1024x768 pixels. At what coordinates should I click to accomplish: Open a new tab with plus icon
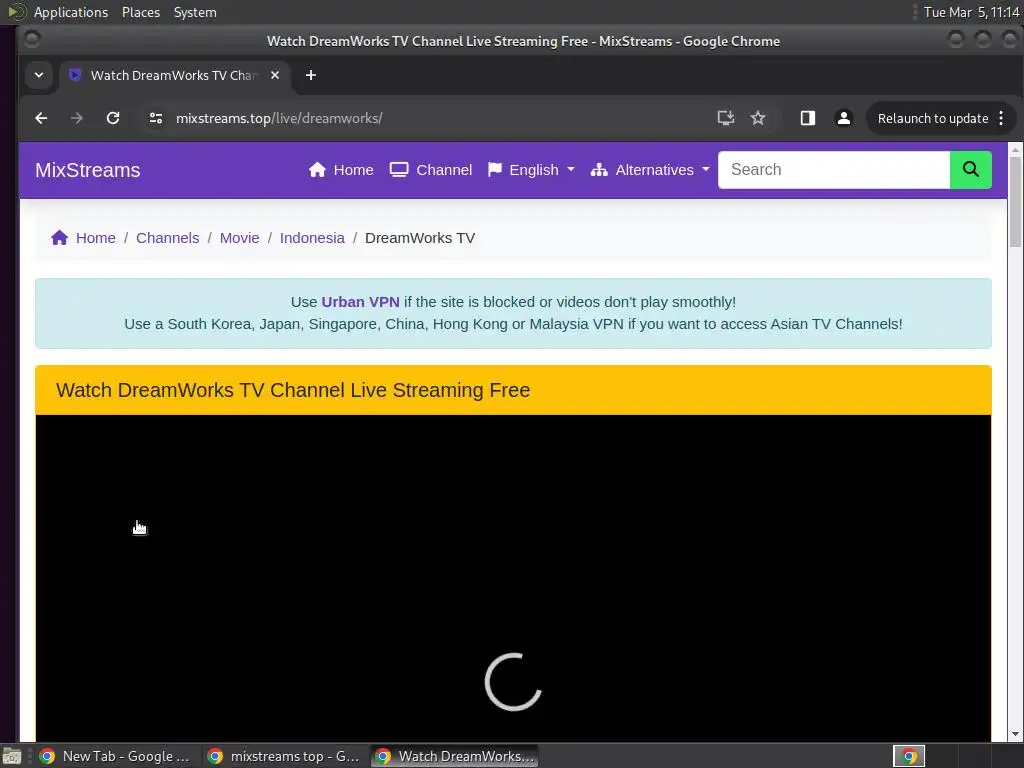[311, 75]
